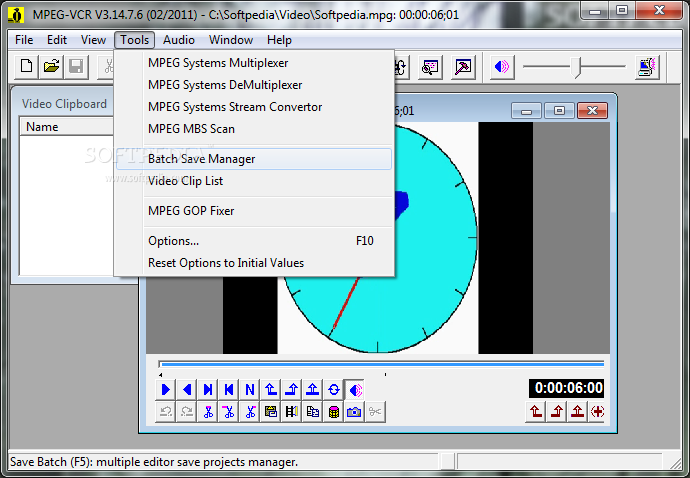
Task: Capture a snapshot with the camera icon
Action: click(355, 412)
